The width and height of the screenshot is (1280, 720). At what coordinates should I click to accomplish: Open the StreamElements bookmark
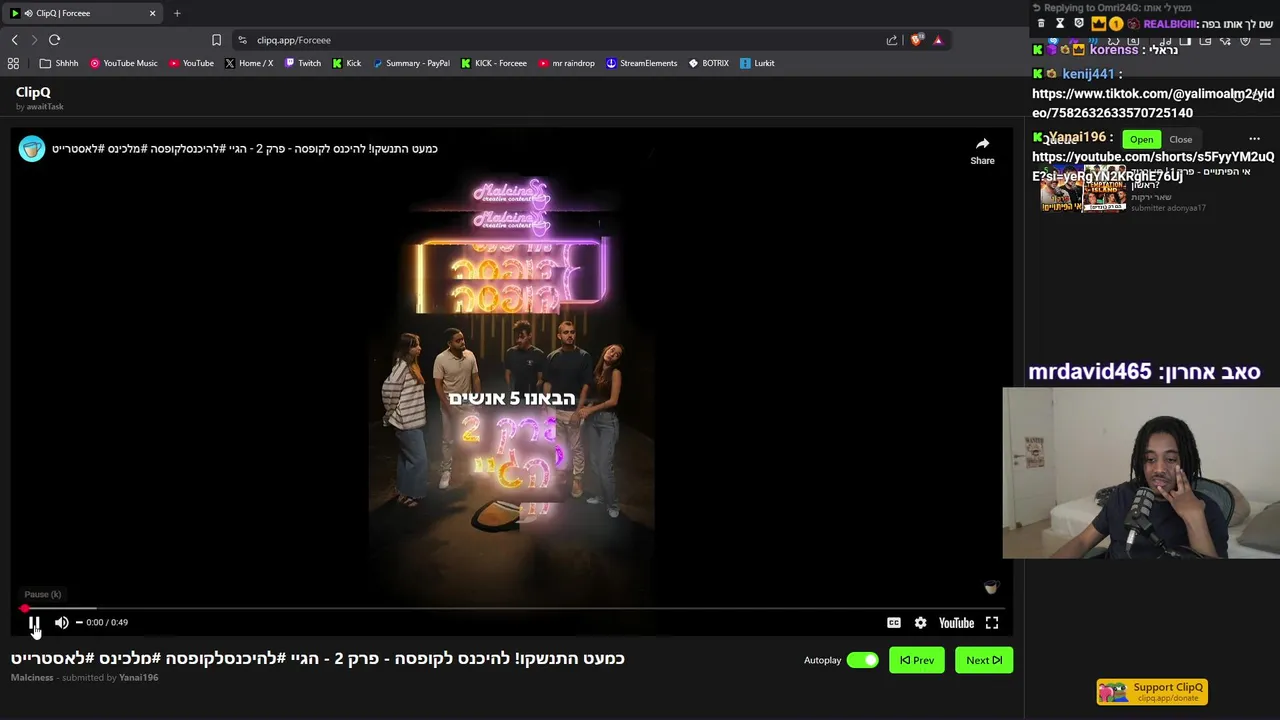pos(641,63)
